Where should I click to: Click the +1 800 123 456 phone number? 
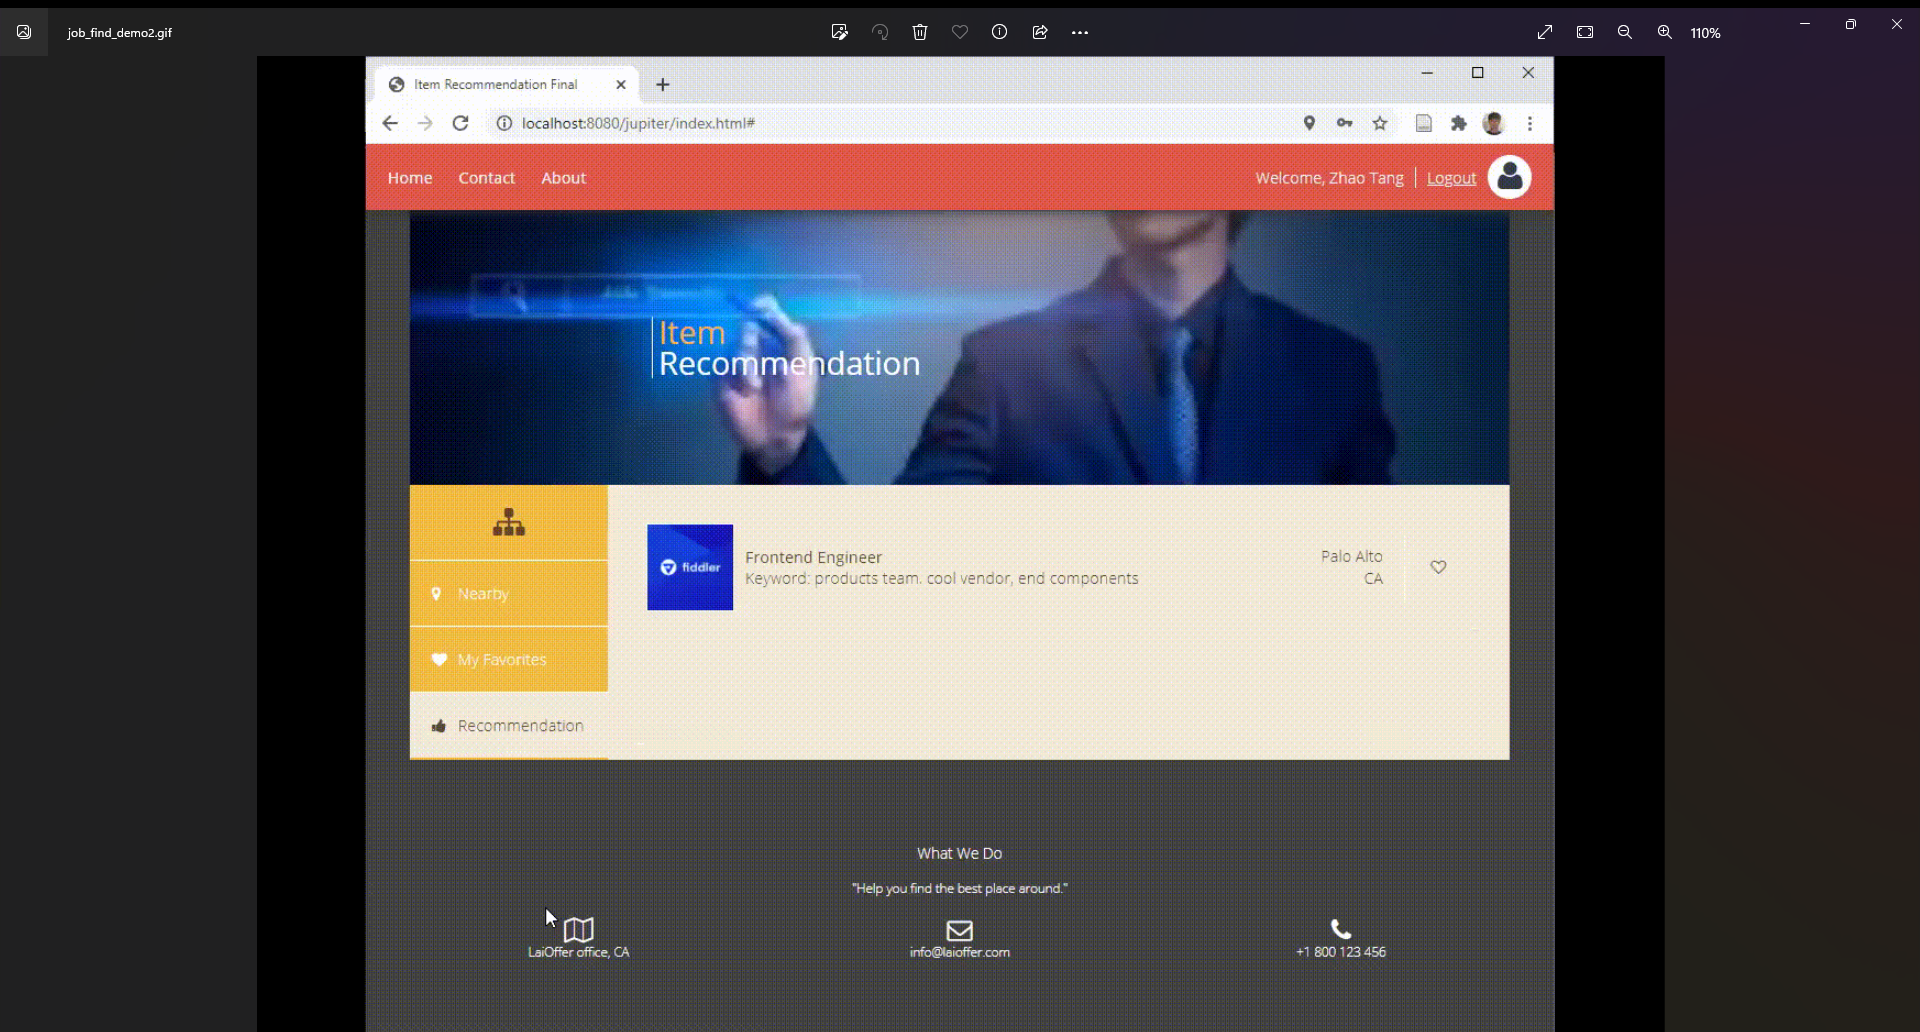point(1341,952)
